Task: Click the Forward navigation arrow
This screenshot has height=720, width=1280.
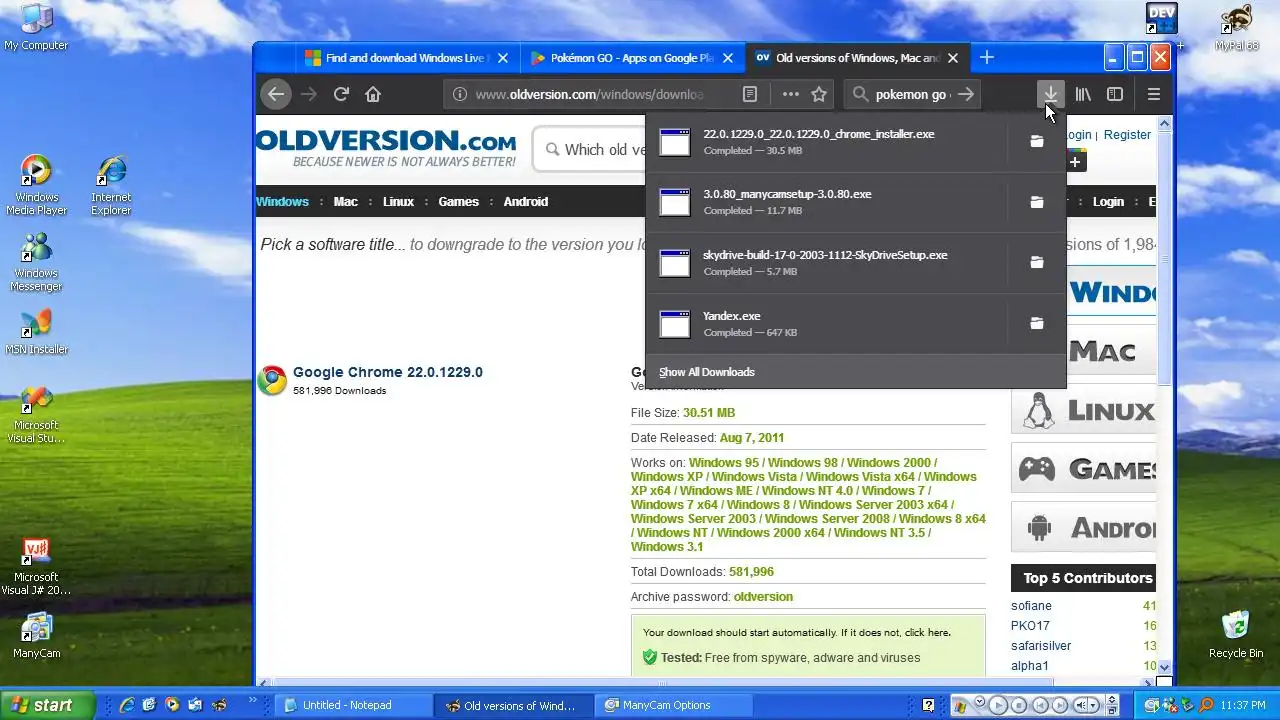Action: tap(309, 94)
